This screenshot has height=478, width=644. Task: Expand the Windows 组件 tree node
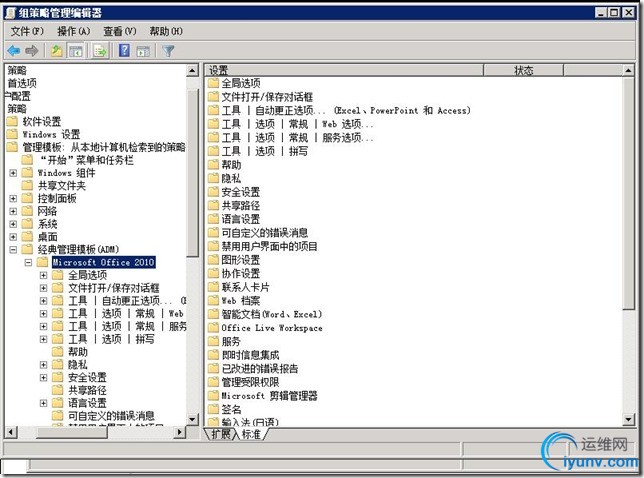pyautogui.click(x=13, y=173)
